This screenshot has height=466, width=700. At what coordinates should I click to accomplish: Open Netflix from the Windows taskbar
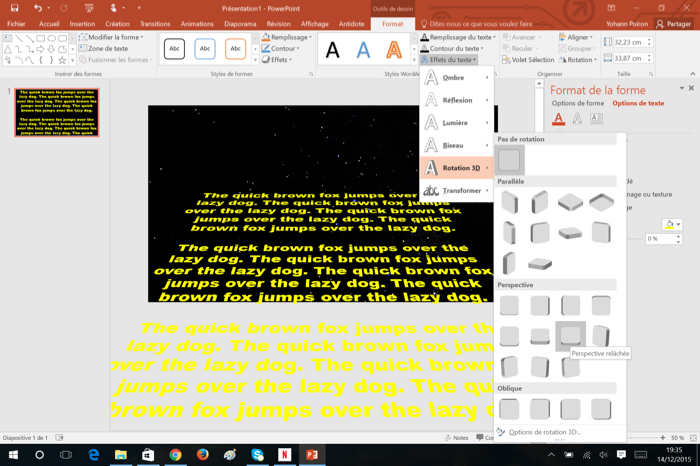pyautogui.click(x=284, y=455)
